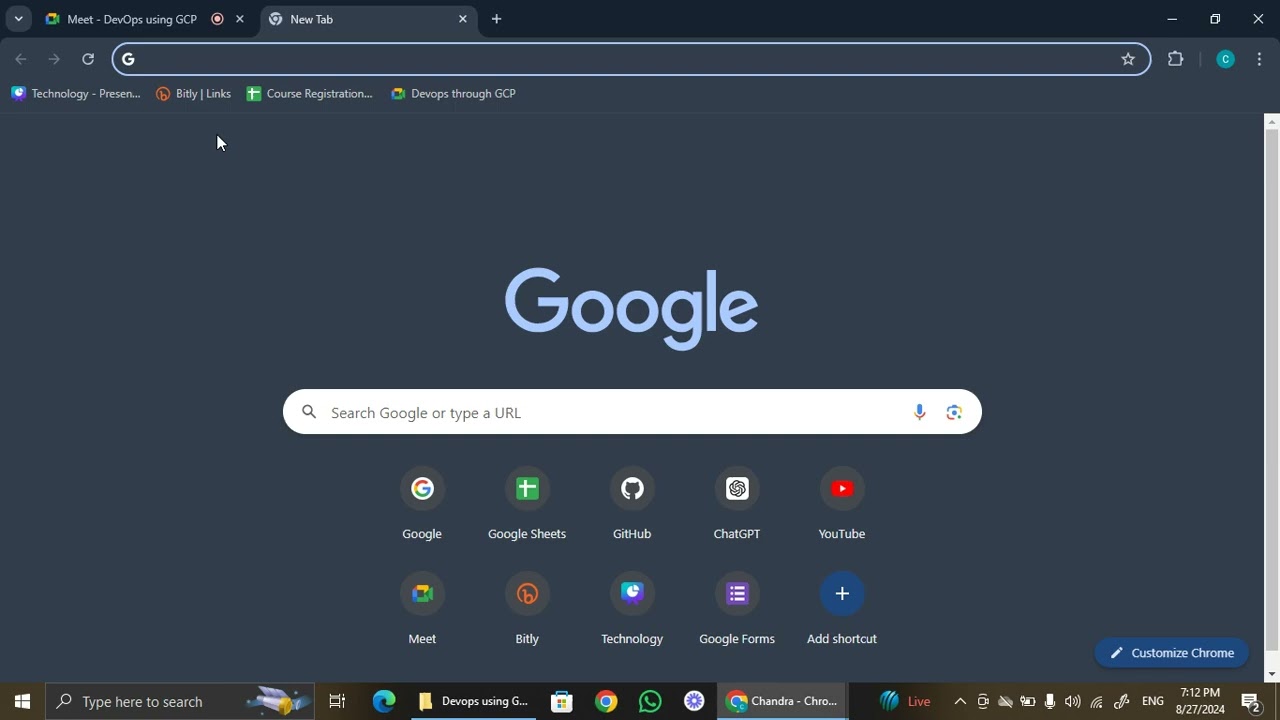The height and width of the screenshot is (720, 1280).
Task: Open the clock showing 7:12 PM
Action: pos(1201,701)
